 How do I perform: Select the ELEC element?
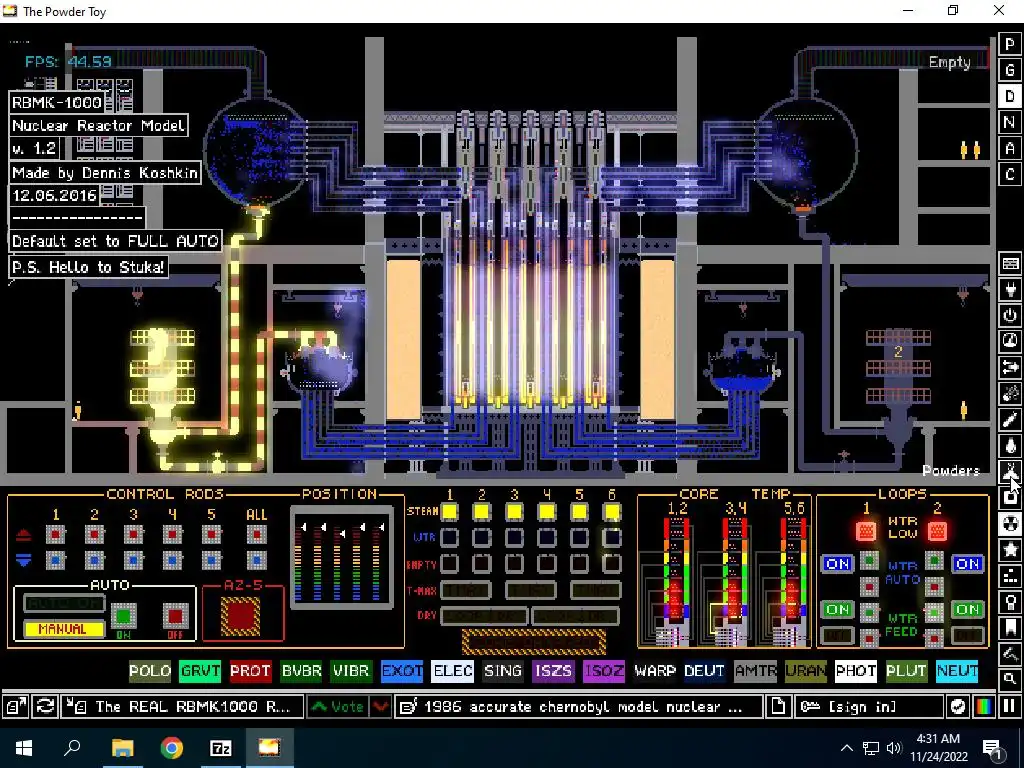(453, 671)
